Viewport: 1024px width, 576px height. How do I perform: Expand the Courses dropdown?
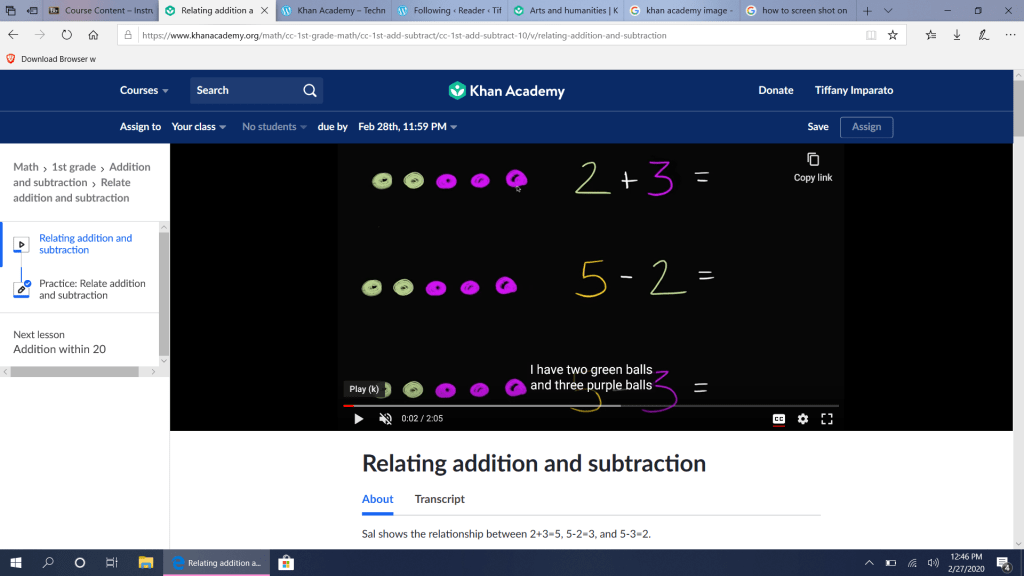(144, 90)
